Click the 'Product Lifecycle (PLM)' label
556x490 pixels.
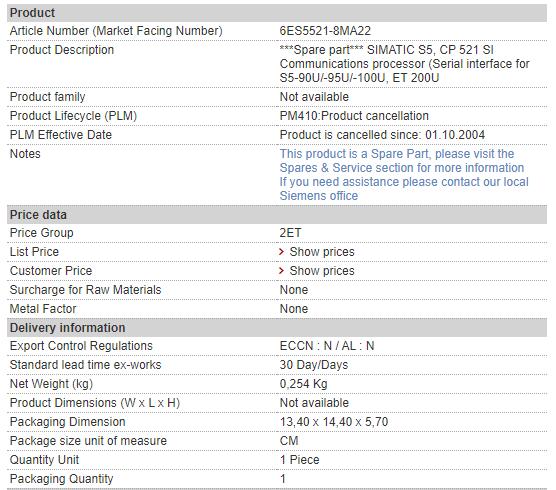coord(73,116)
